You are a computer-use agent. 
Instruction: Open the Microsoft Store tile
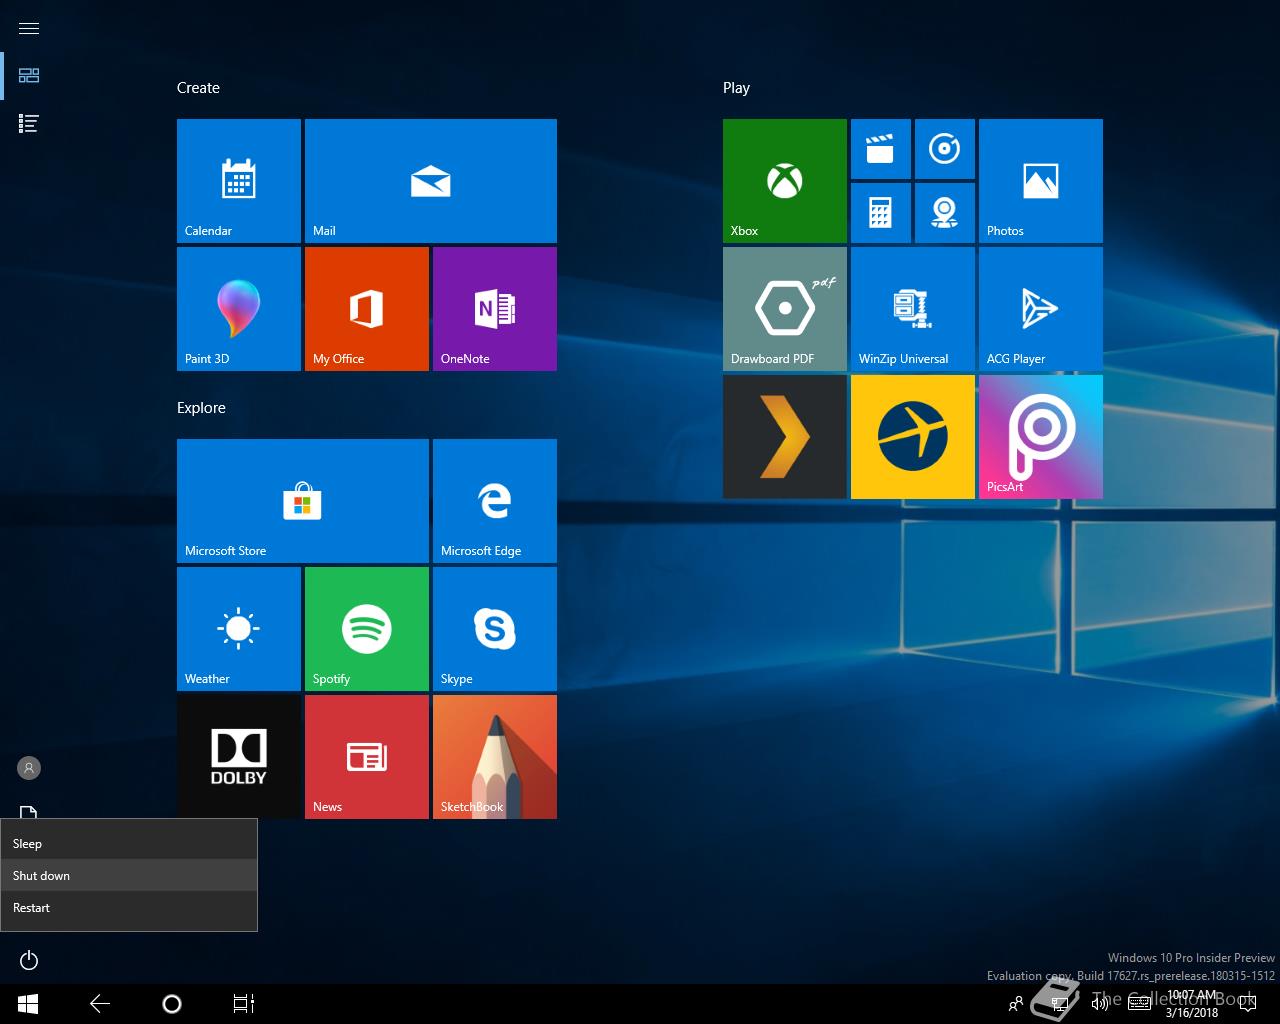[303, 501]
